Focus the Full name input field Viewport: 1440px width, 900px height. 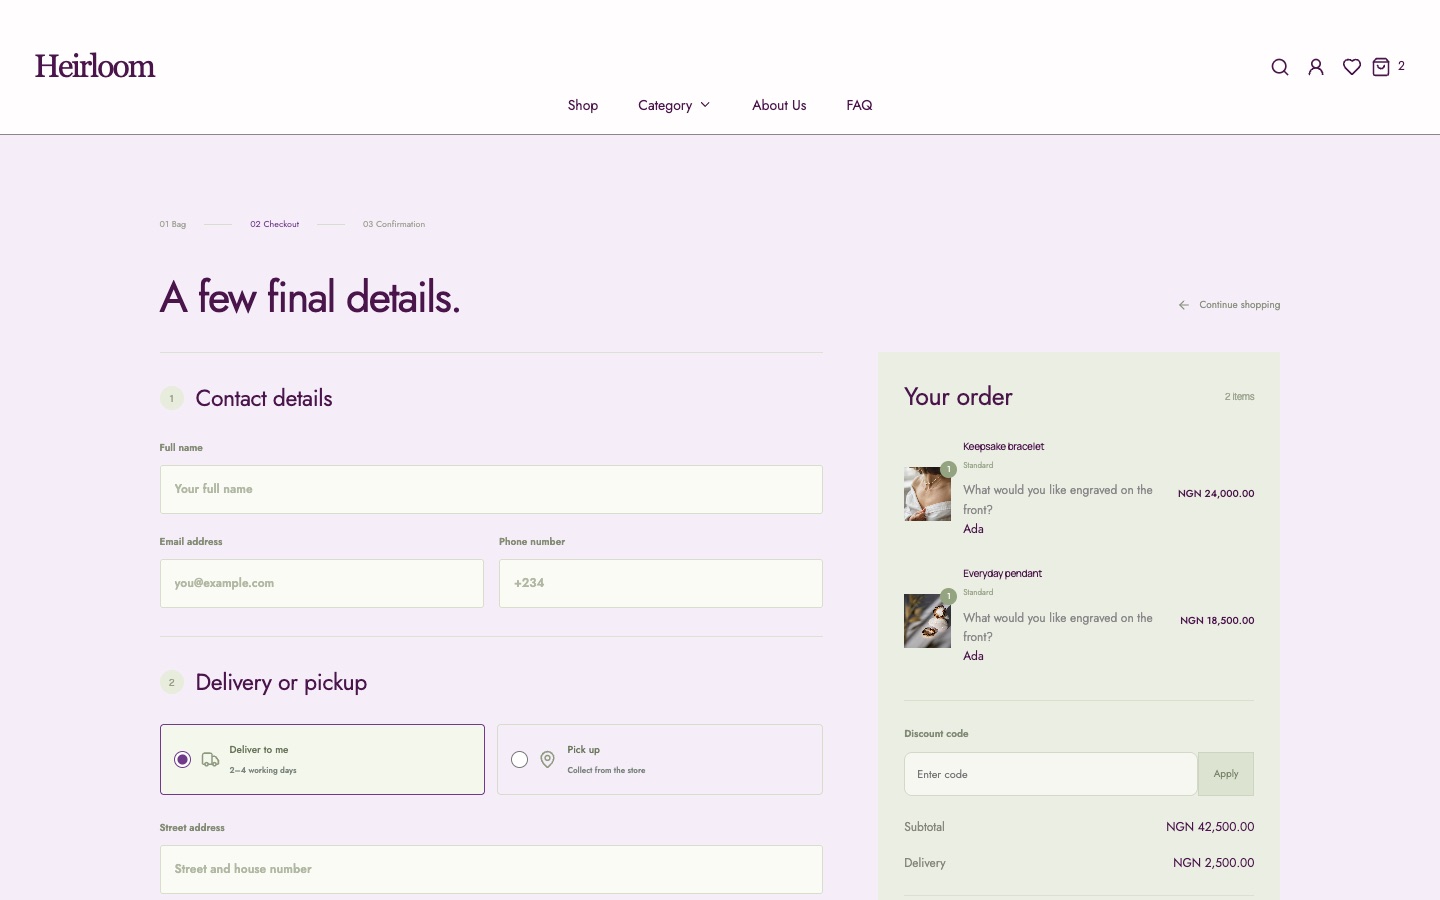click(491, 489)
